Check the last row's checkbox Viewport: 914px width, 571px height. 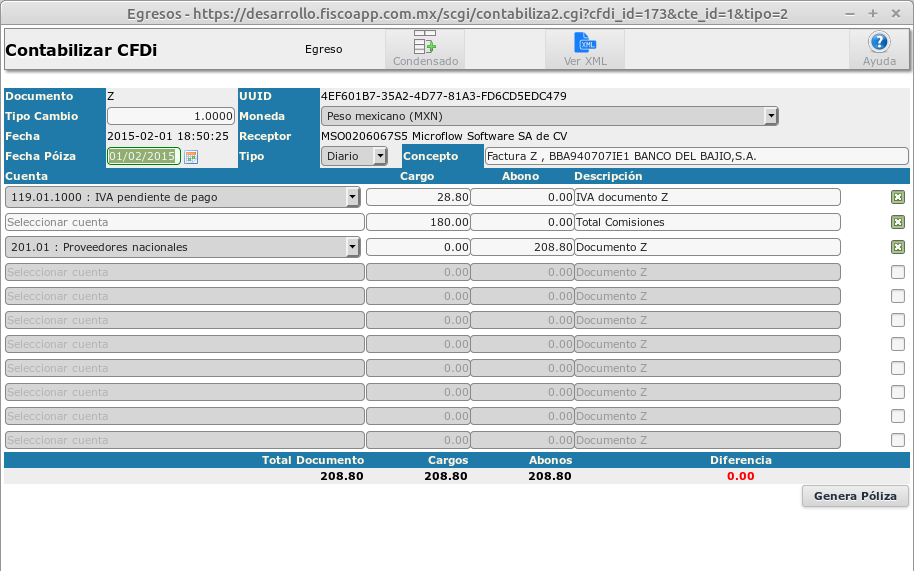click(x=897, y=440)
